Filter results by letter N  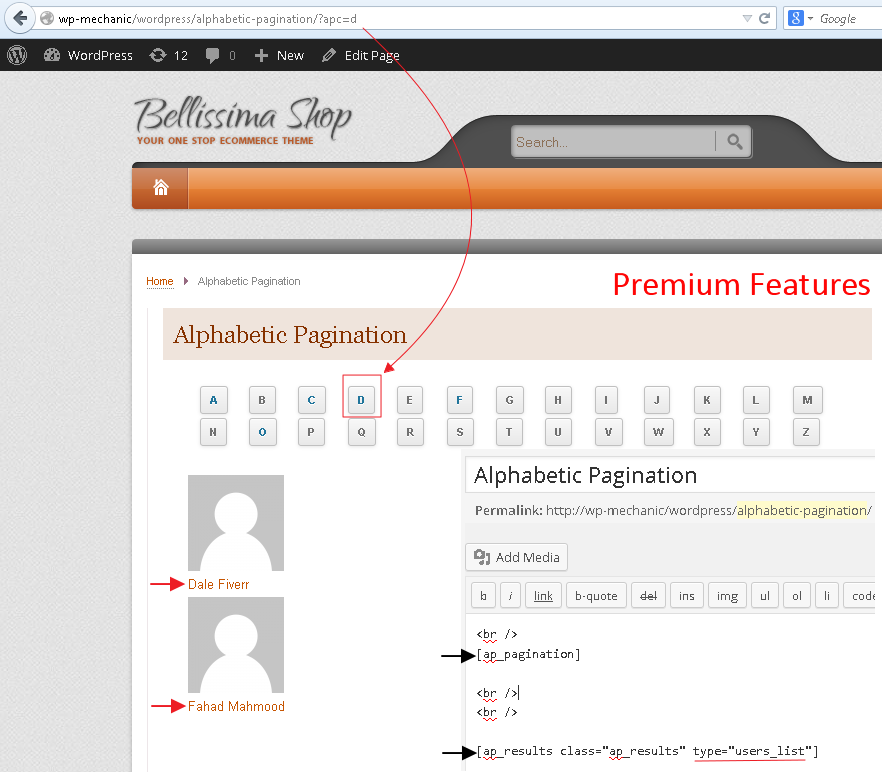(x=214, y=432)
